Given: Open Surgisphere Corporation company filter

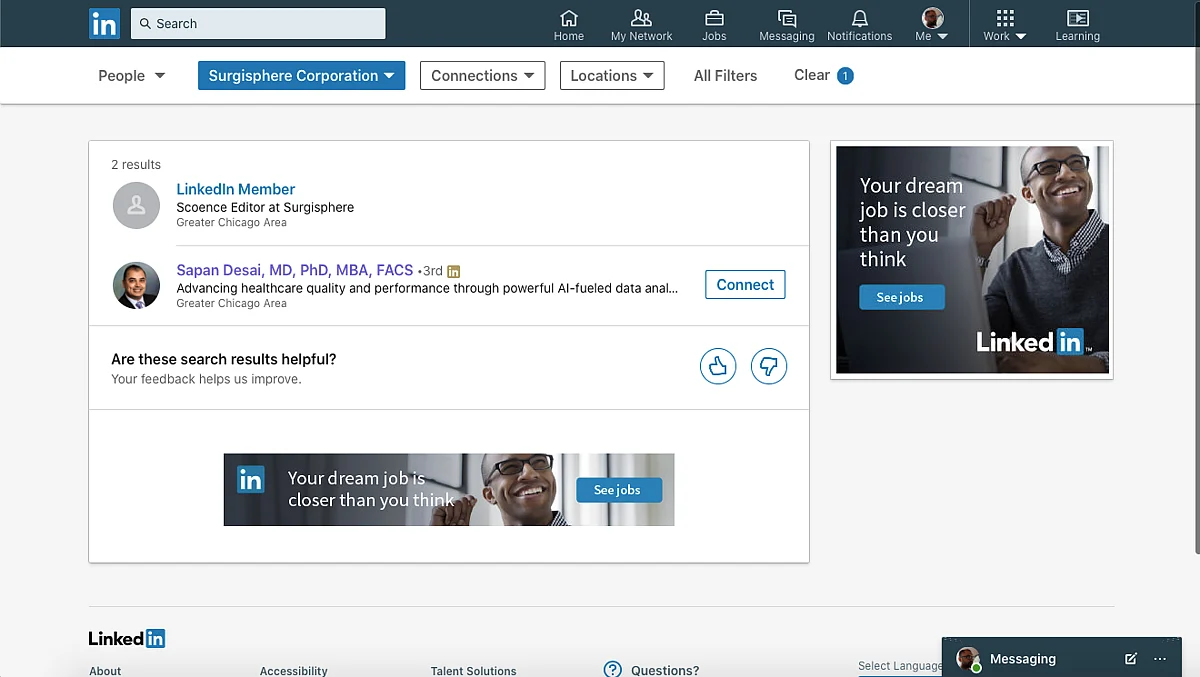Looking at the screenshot, I should pos(301,76).
